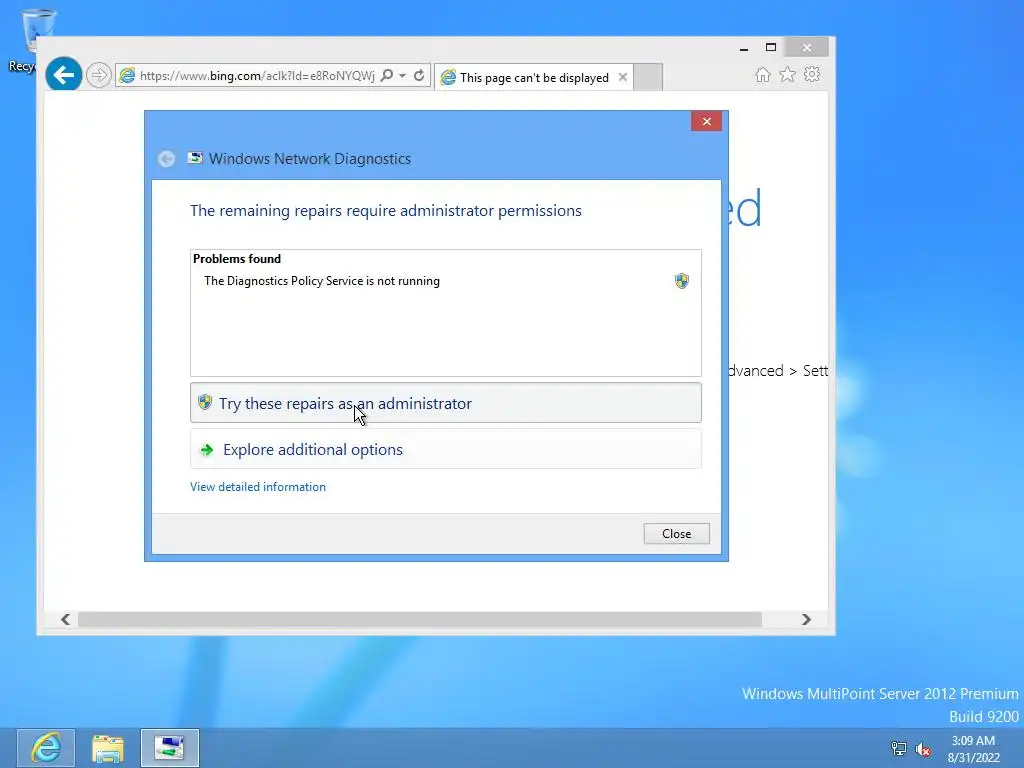Maximize the Internet Explorer window
This screenshot has height=768, width=1024.
pos(771,48)
